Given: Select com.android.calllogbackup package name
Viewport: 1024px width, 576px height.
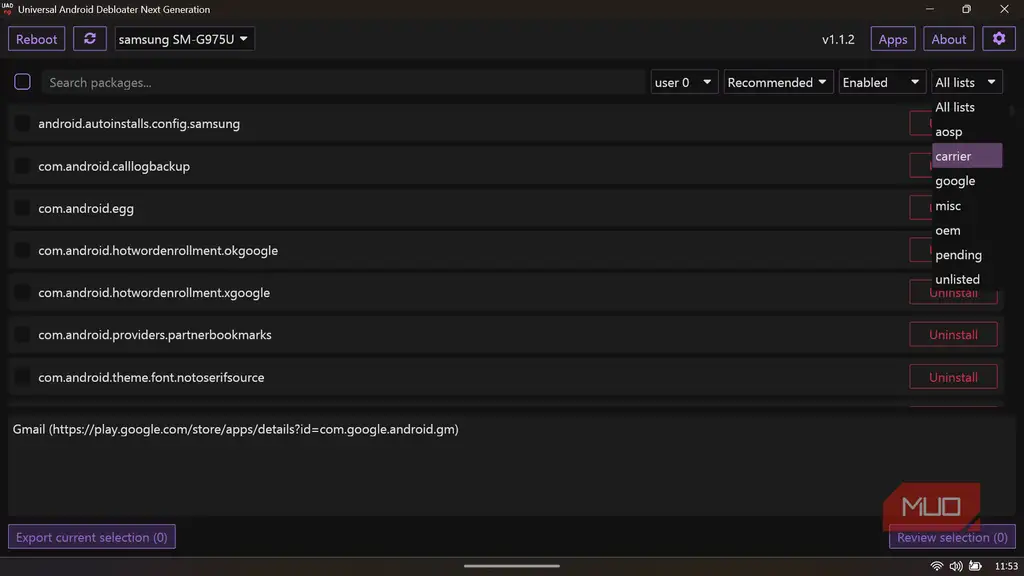Looking at the screenshot, I should click(114, 166).
